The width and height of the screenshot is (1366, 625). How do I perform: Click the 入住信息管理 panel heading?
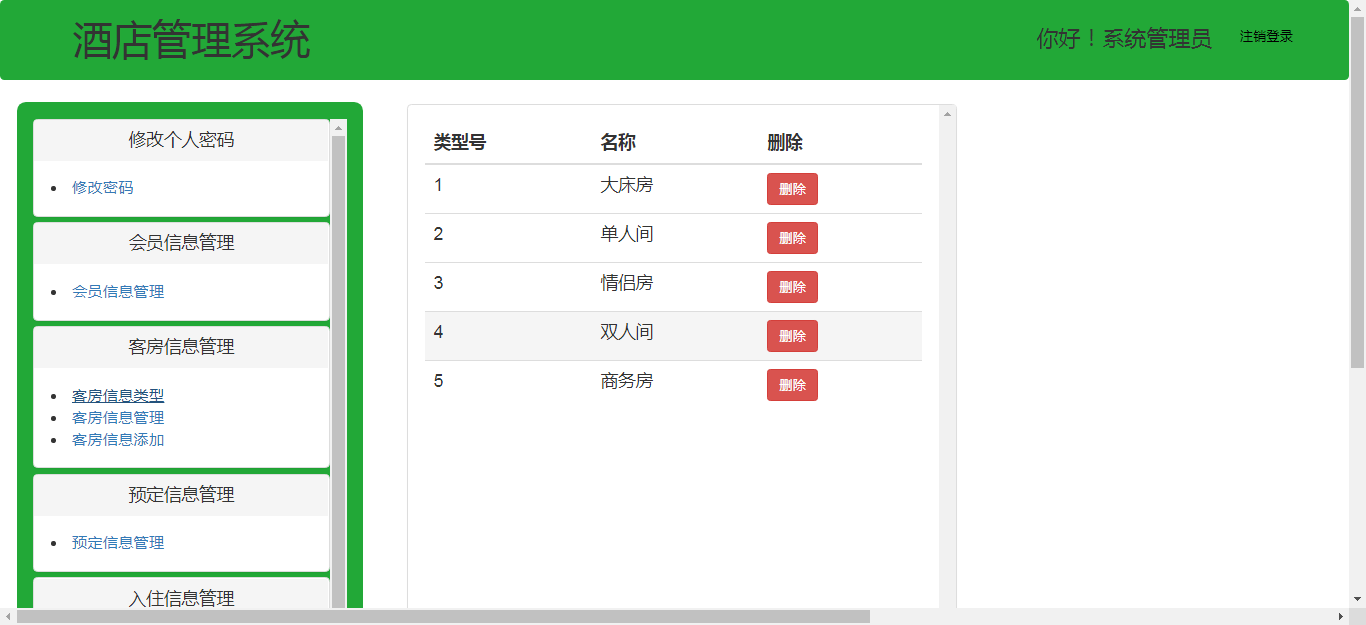(181, 598)
